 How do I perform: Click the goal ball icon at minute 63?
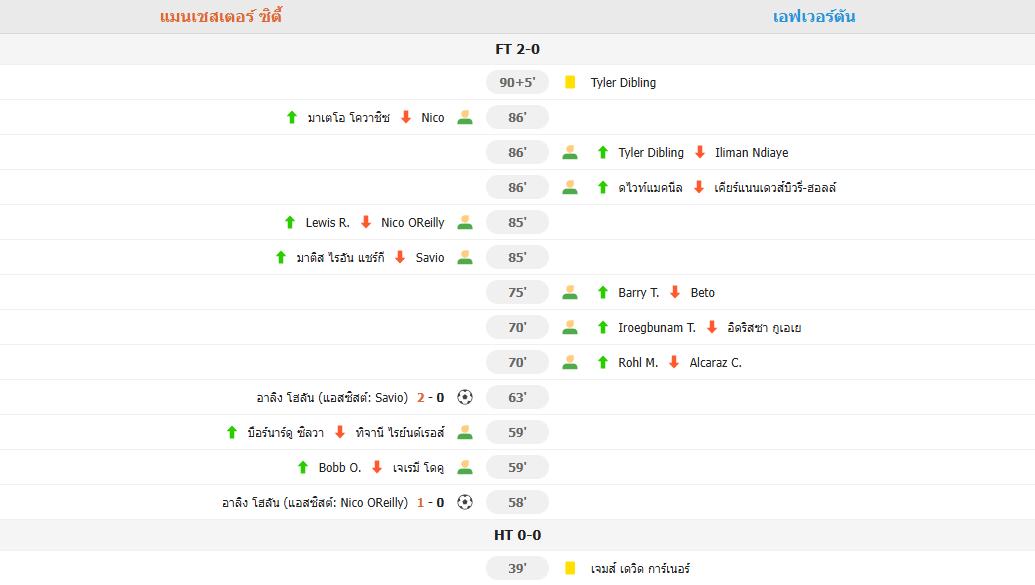(x=464, y=397)
